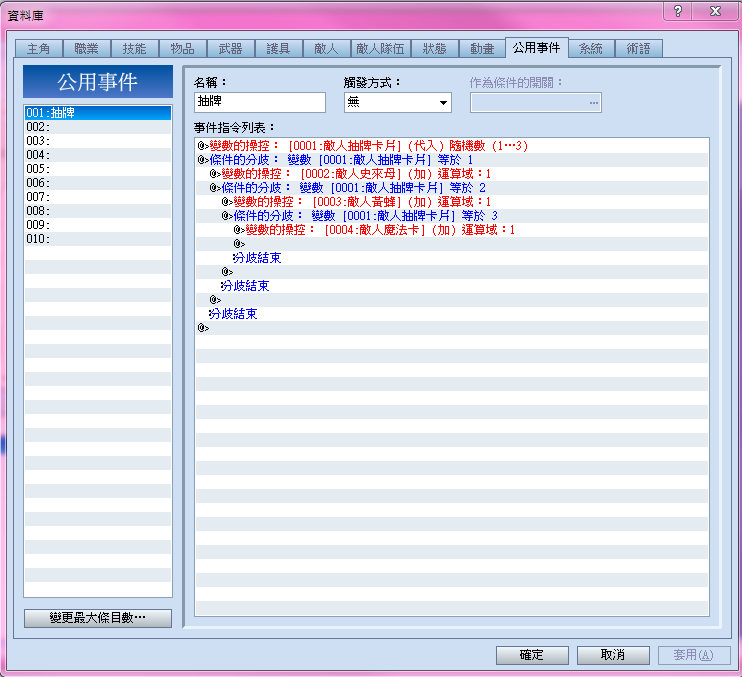Select the last empty @> command line
Viewport: 742px width, 677px height.
[452, 327]
